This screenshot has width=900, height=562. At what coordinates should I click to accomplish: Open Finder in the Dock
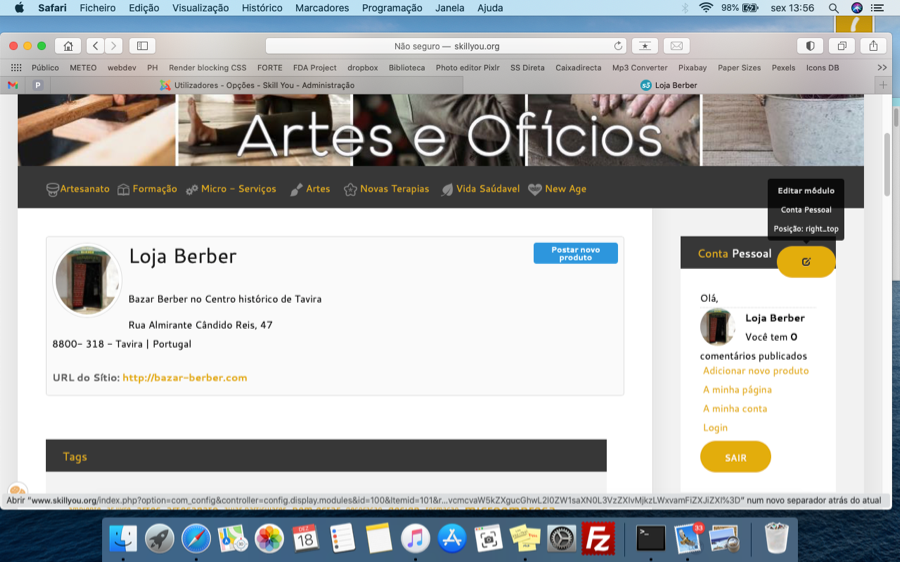[123, 539]
